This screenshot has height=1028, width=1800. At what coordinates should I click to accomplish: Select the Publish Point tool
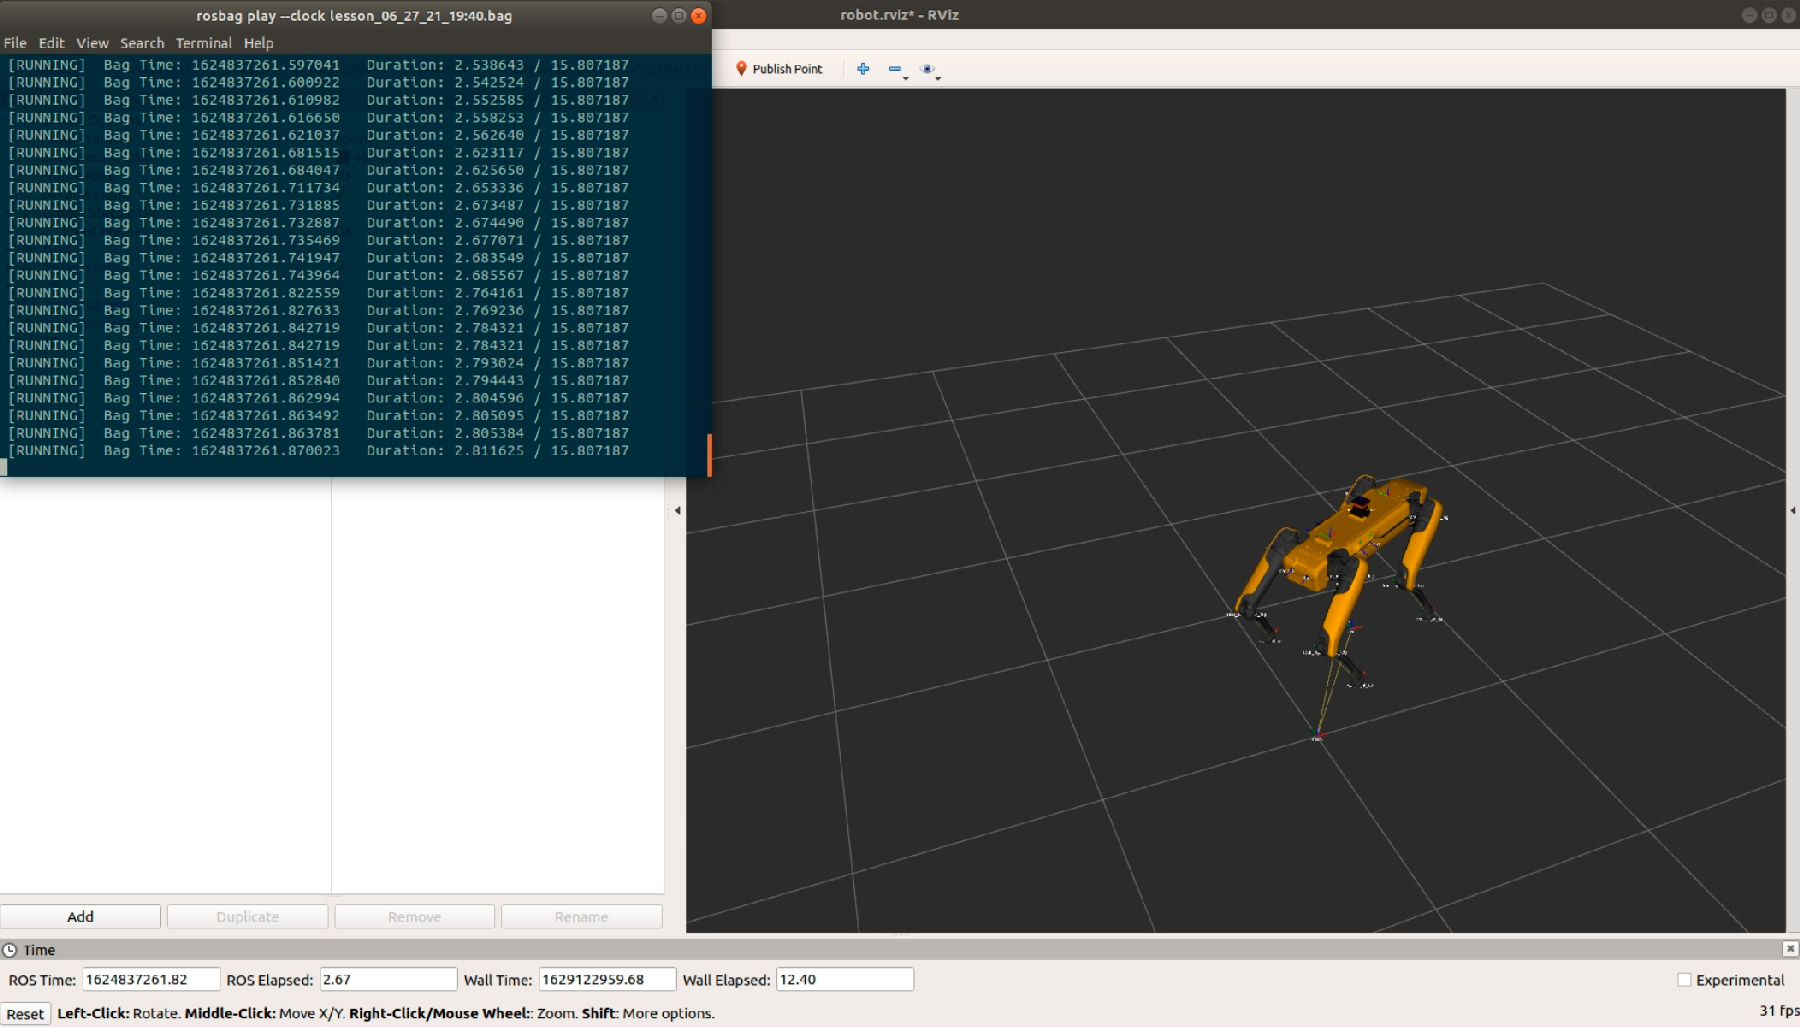787,68
